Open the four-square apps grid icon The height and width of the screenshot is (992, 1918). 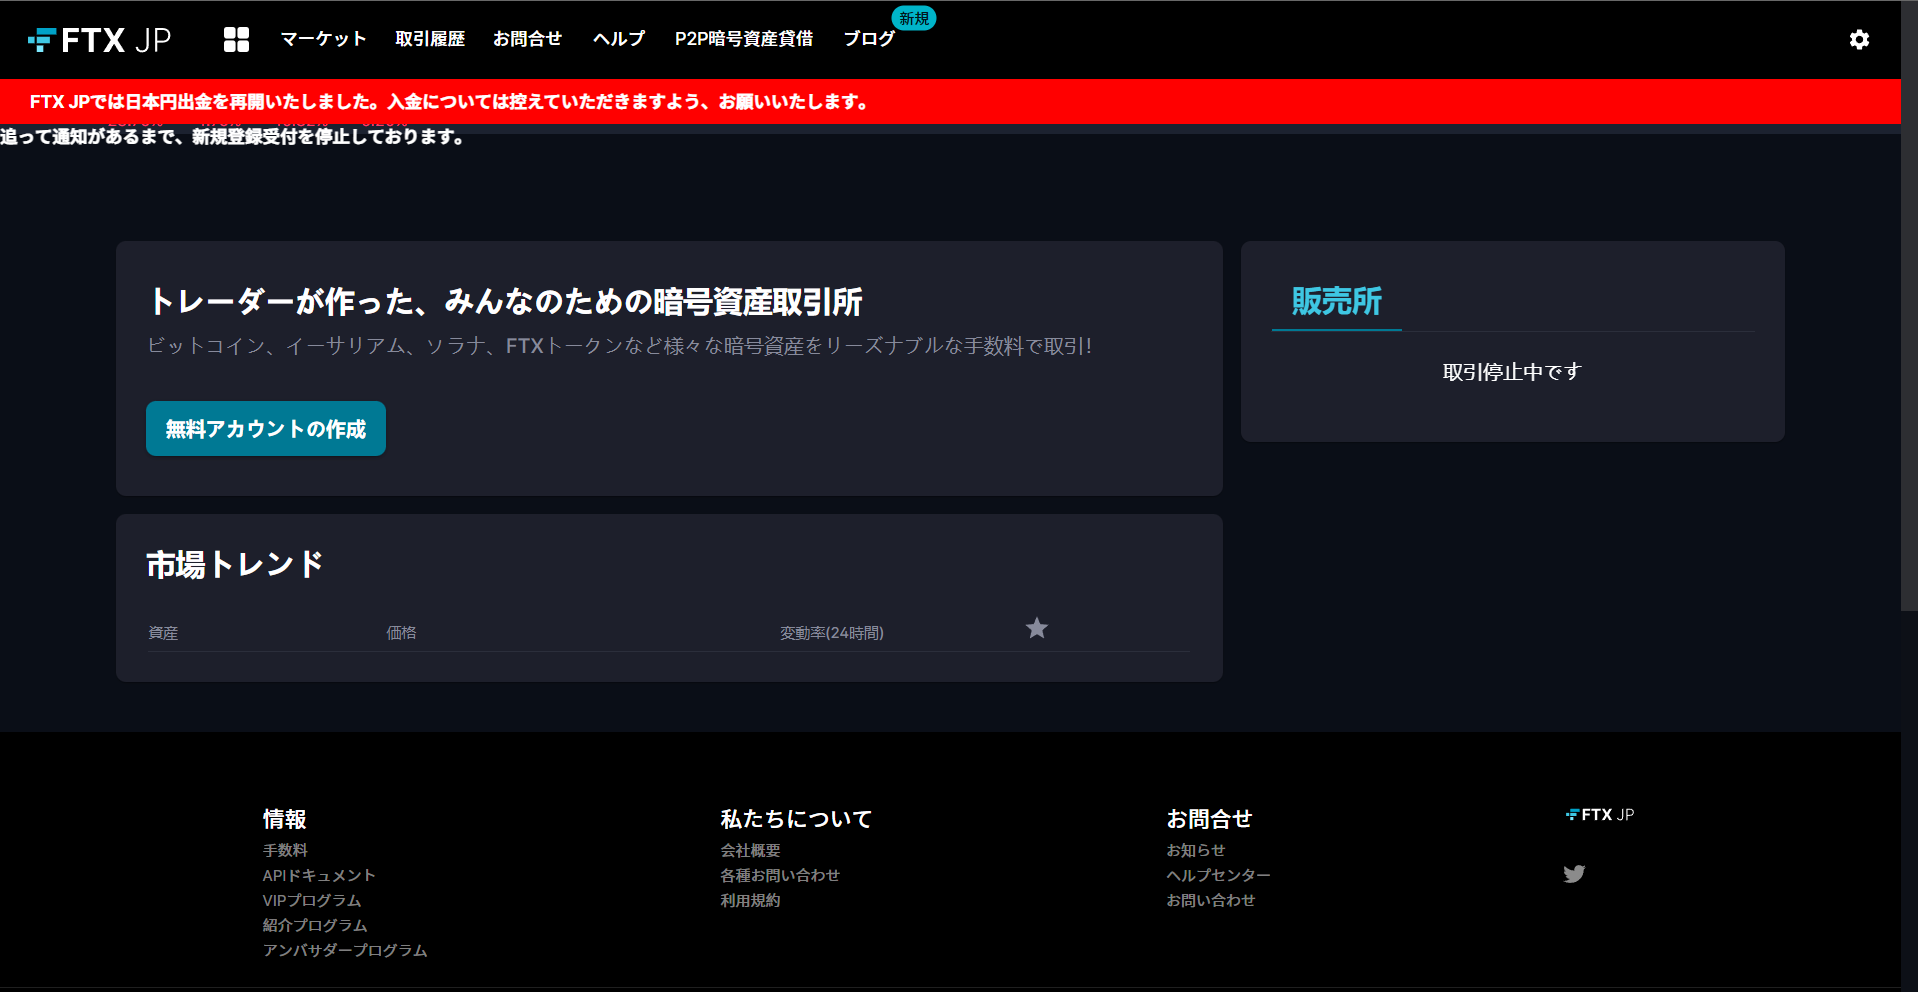pyautogui.click(x=236, y=40)
